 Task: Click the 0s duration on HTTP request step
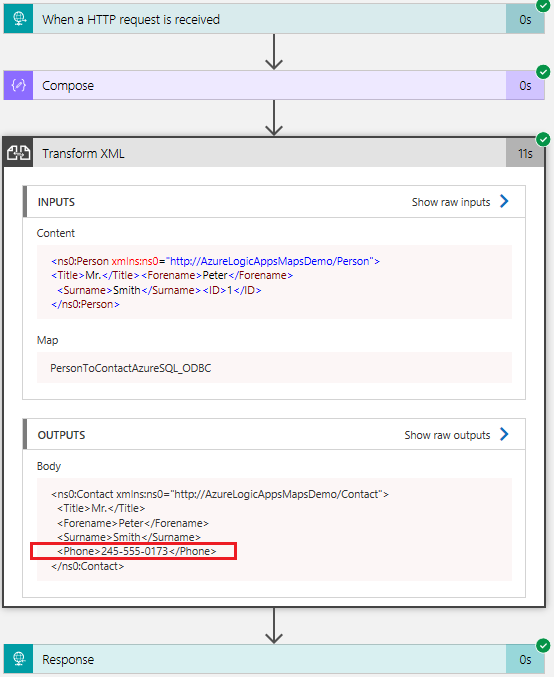[x=525, y=19]
